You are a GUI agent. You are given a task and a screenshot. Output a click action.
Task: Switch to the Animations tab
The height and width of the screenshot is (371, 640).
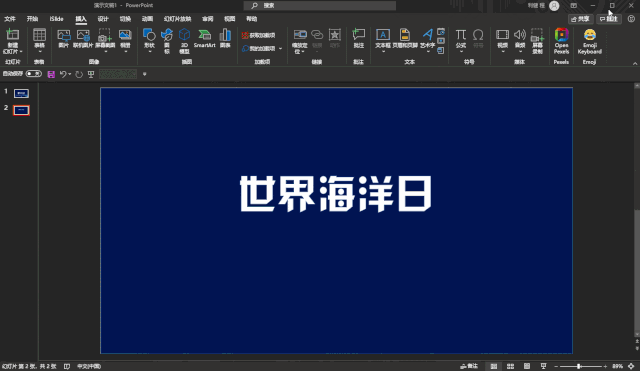(x=147, y=19)
